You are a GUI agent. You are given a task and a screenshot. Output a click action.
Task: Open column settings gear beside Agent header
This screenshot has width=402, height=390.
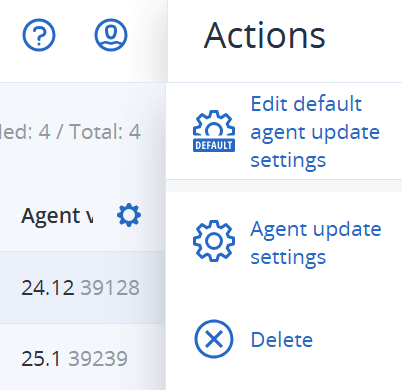pos(129,215)
